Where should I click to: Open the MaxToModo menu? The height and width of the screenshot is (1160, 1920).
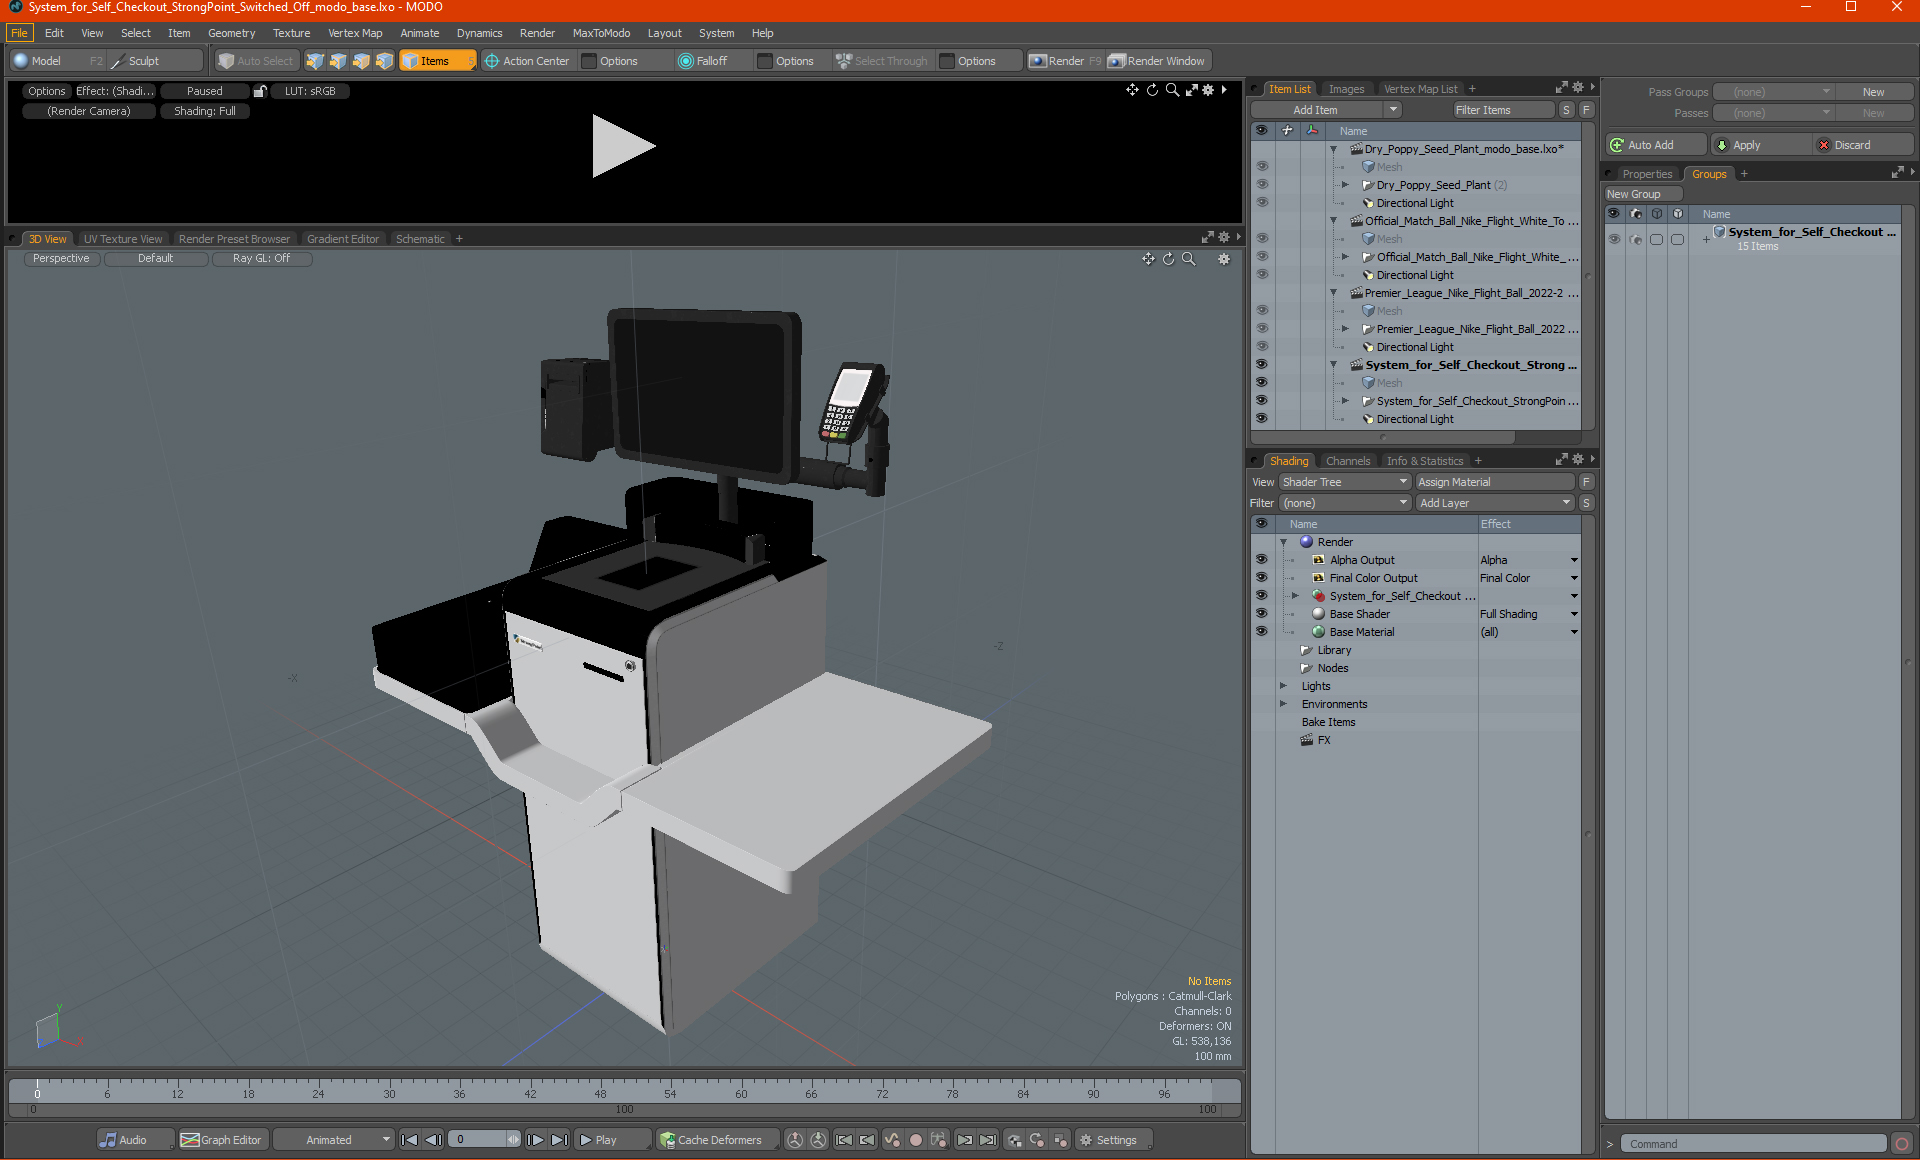pyautogui.click(x=601, y=33)
